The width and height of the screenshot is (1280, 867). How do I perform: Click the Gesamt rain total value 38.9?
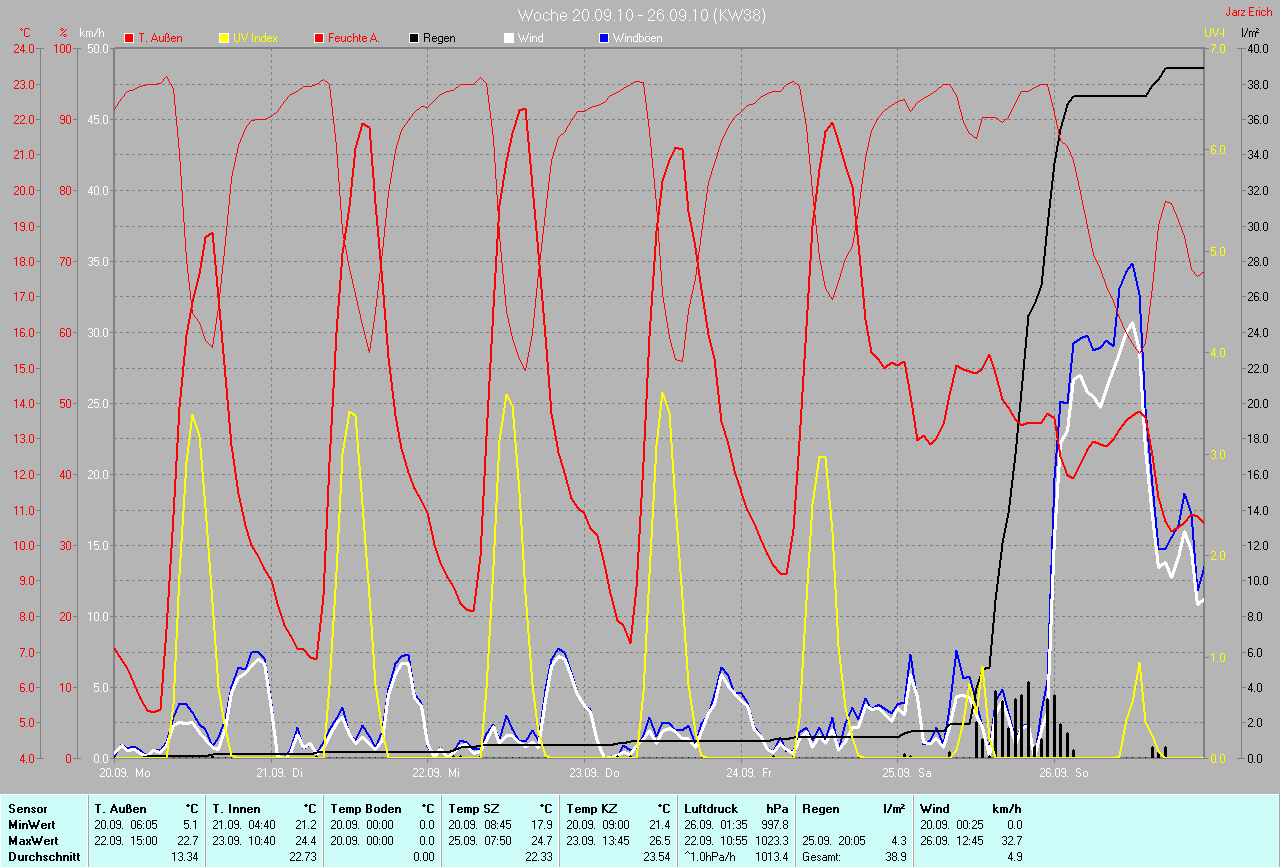[896, 857]
